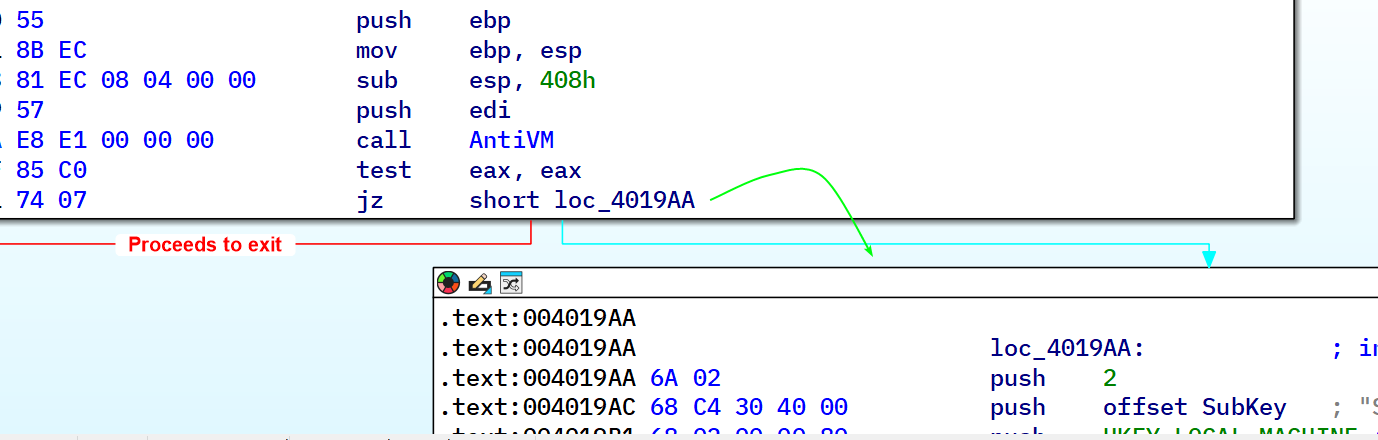Click the pencil edit node icon
Viewport: 1378px width, 440px height.
(x=480, y=283)
